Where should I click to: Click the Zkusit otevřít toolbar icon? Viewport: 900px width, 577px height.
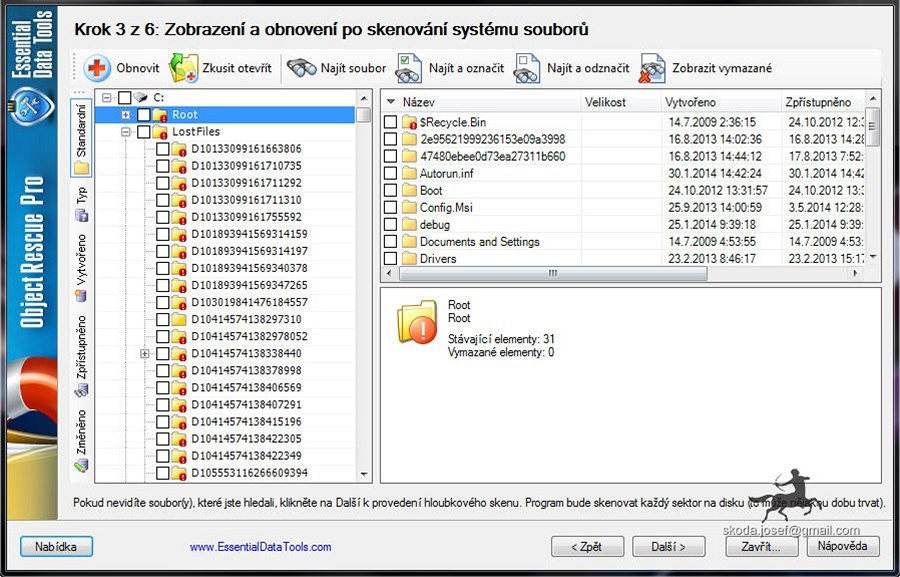184,69
